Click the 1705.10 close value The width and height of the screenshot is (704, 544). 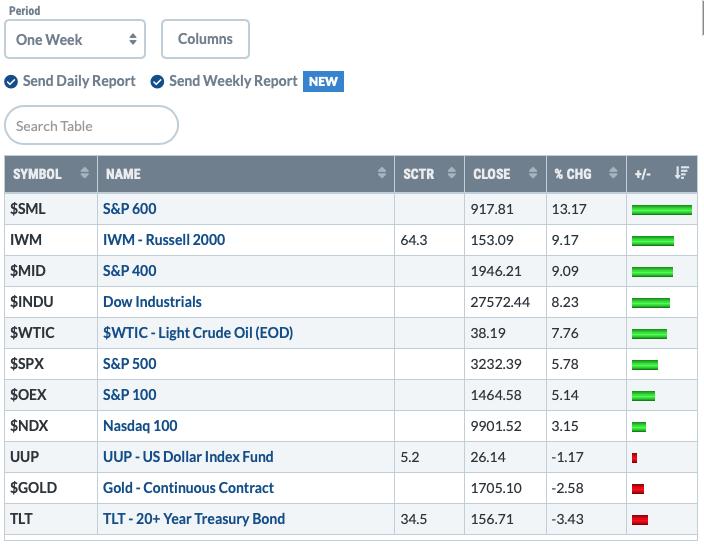pyautogui.click(x=496, y=488)
